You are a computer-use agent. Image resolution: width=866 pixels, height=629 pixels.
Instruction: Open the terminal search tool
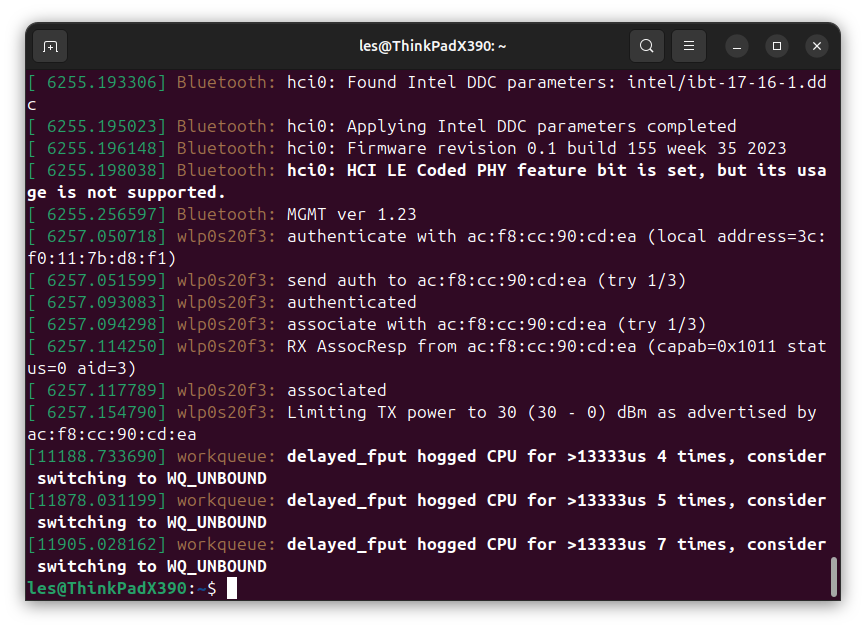pyautogui.click(x=647, y=46)
